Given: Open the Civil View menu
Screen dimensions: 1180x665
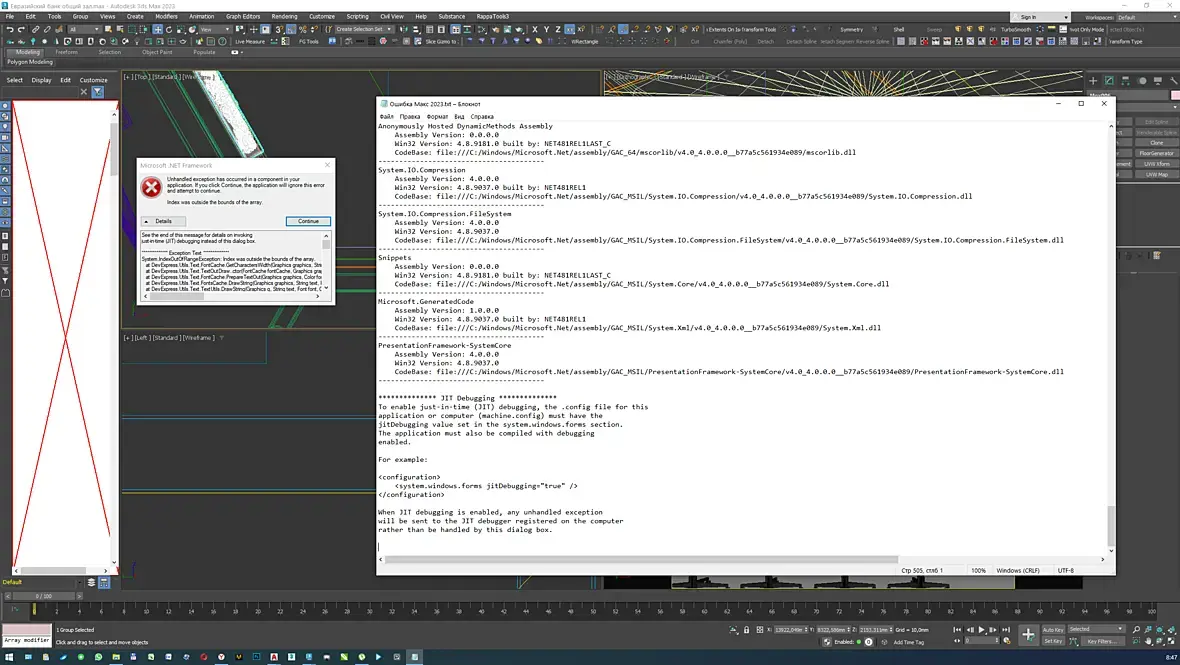Looking at the screenshot, I should point(391,16).
